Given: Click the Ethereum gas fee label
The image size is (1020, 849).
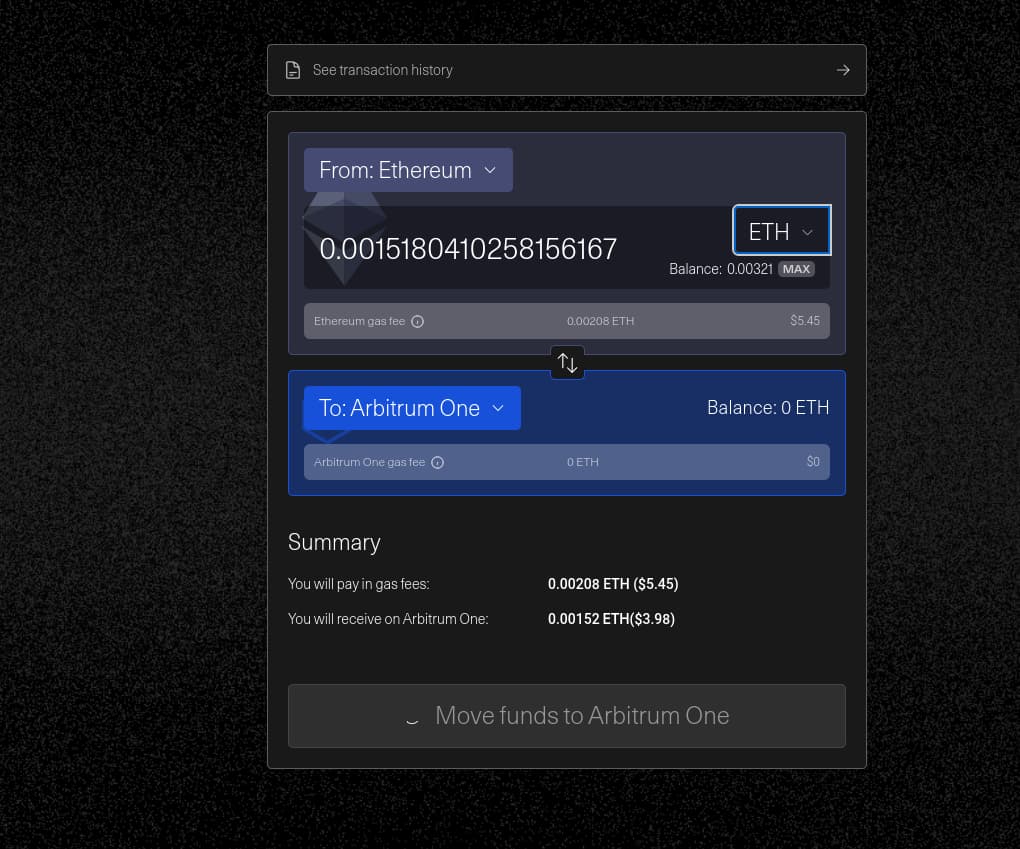Looking at the screenshot, I should coord(359,321).
